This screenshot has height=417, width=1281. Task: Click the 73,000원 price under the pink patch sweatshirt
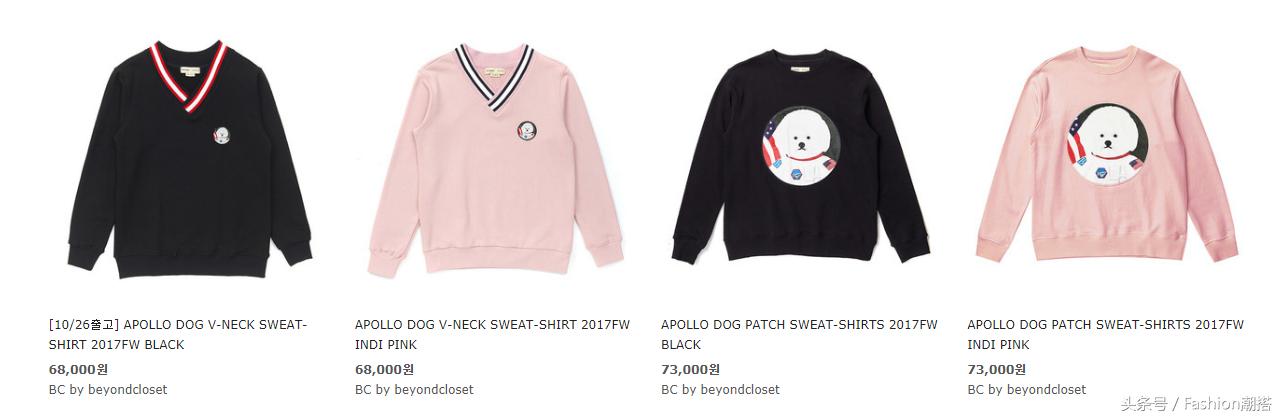[x=996, y=369]
